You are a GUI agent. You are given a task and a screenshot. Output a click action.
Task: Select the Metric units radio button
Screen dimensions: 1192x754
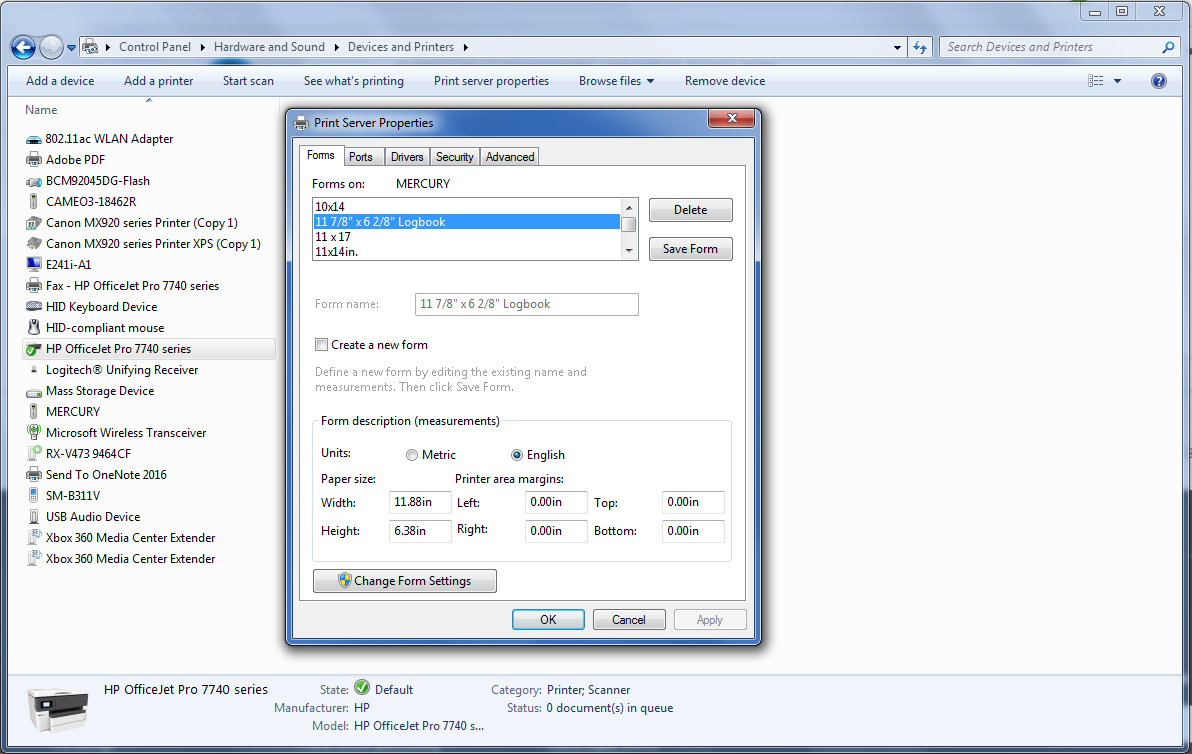[x=411, y=455]
